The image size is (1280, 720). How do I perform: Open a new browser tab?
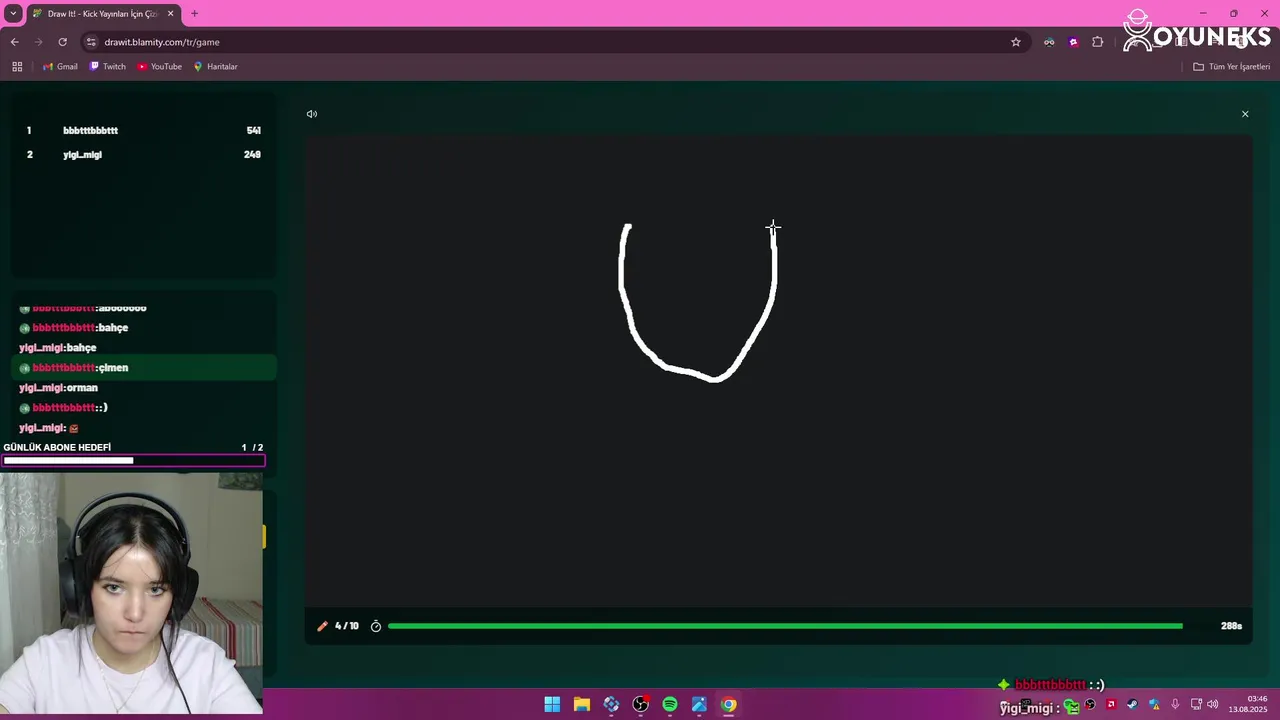194,14
